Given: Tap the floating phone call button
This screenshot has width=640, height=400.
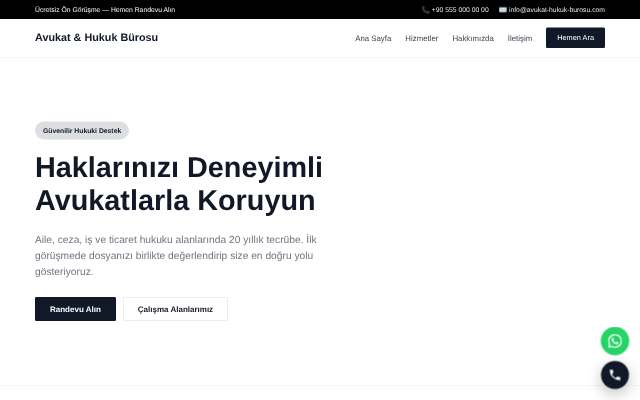Looking at the screenshot, I should (x=615, y=375).
